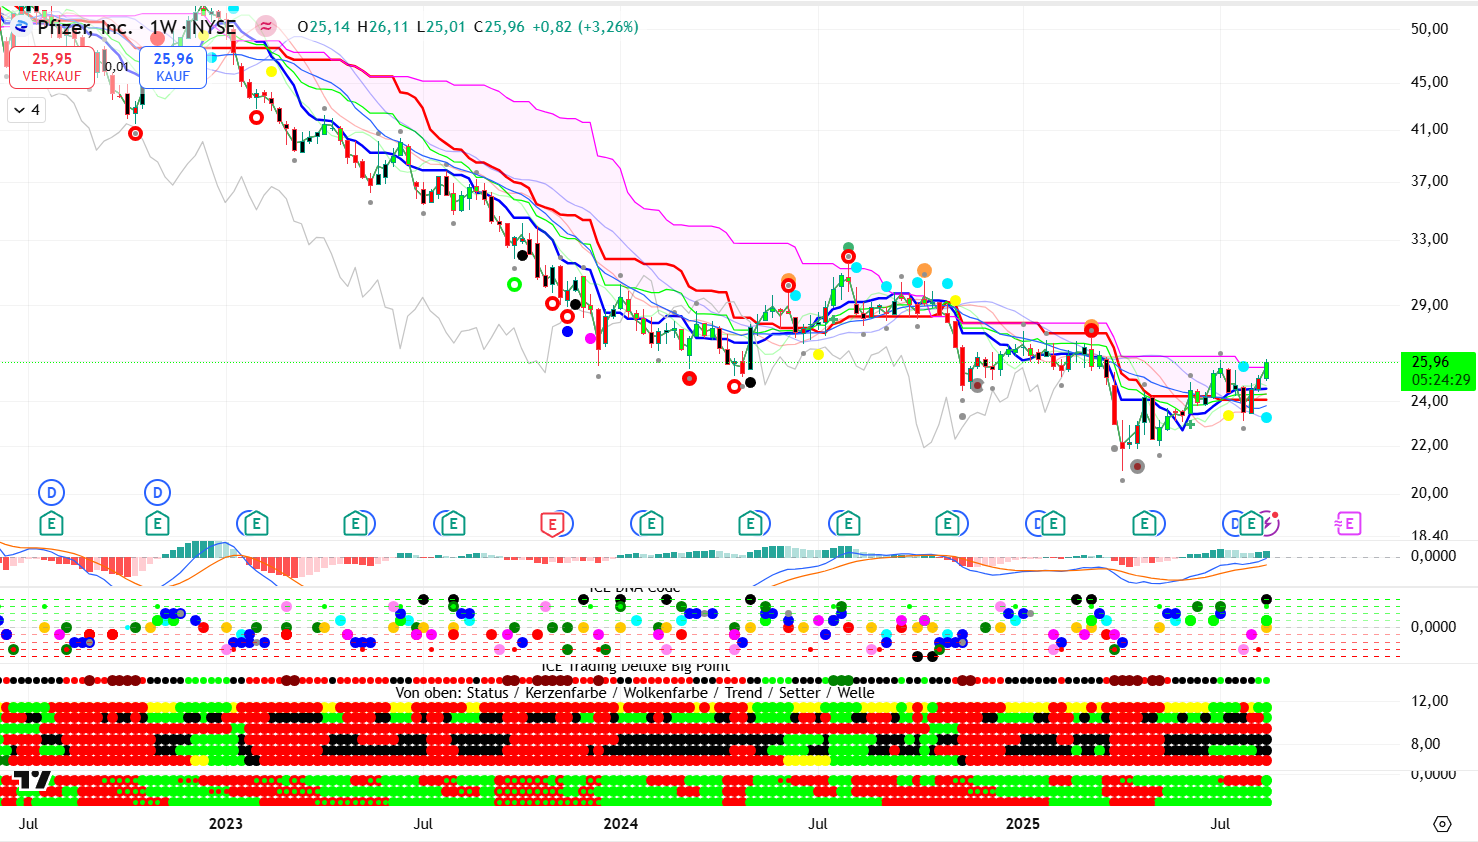
Task: Click the pink upcoming earnings E marker
Action: coord(1348,523)
